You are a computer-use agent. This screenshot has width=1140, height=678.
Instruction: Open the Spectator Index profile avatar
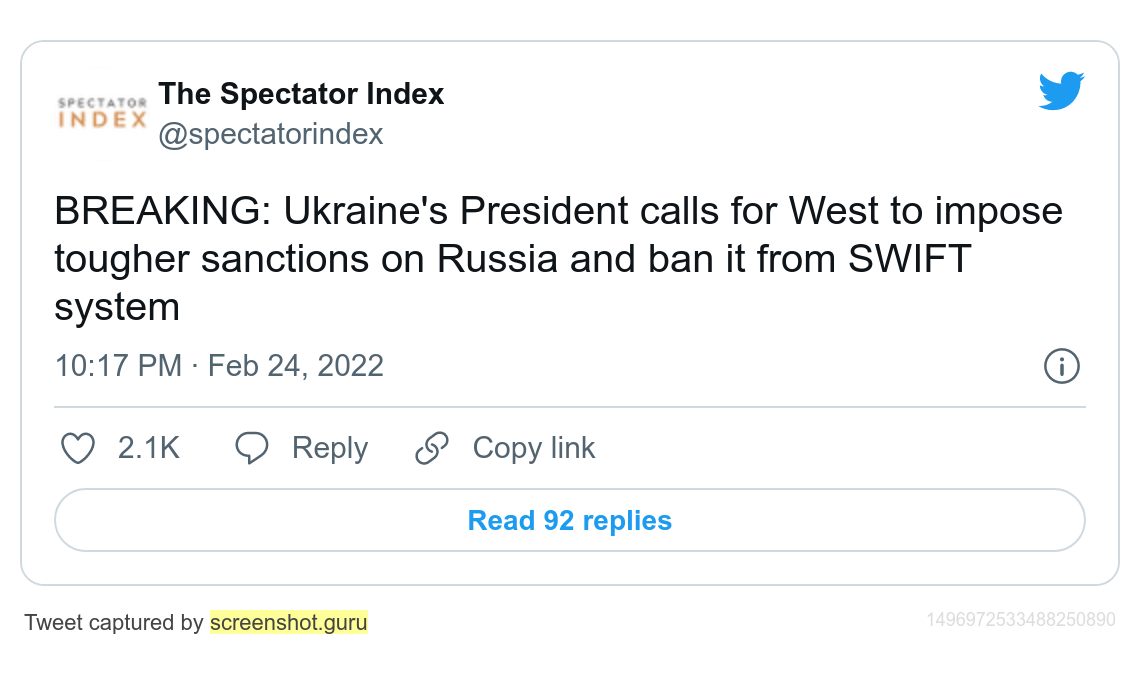(x=102, y=112)
